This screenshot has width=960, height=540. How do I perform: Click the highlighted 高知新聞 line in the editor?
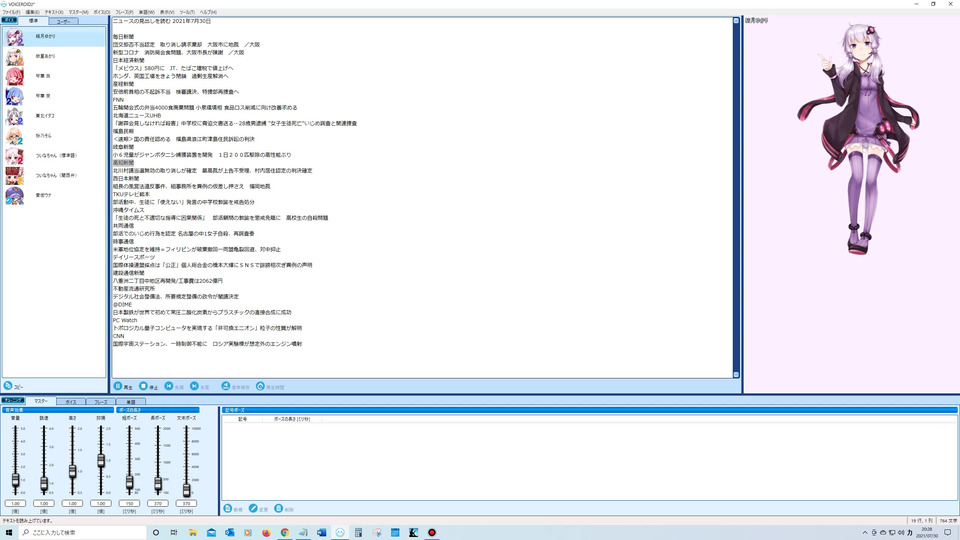tap(123, 163)
